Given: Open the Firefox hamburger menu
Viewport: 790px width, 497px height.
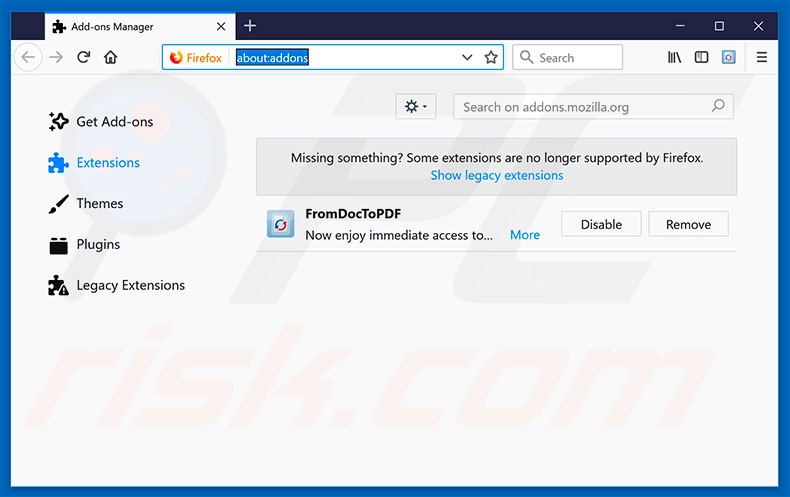Looking at the screenshot, I should click(x=762, y=57).
